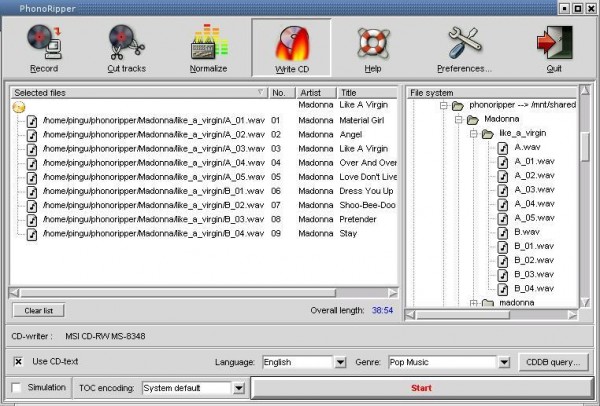
Task: Maximize the PhonoRipper window
Action: pyautogui.click(x=578, y=8)
